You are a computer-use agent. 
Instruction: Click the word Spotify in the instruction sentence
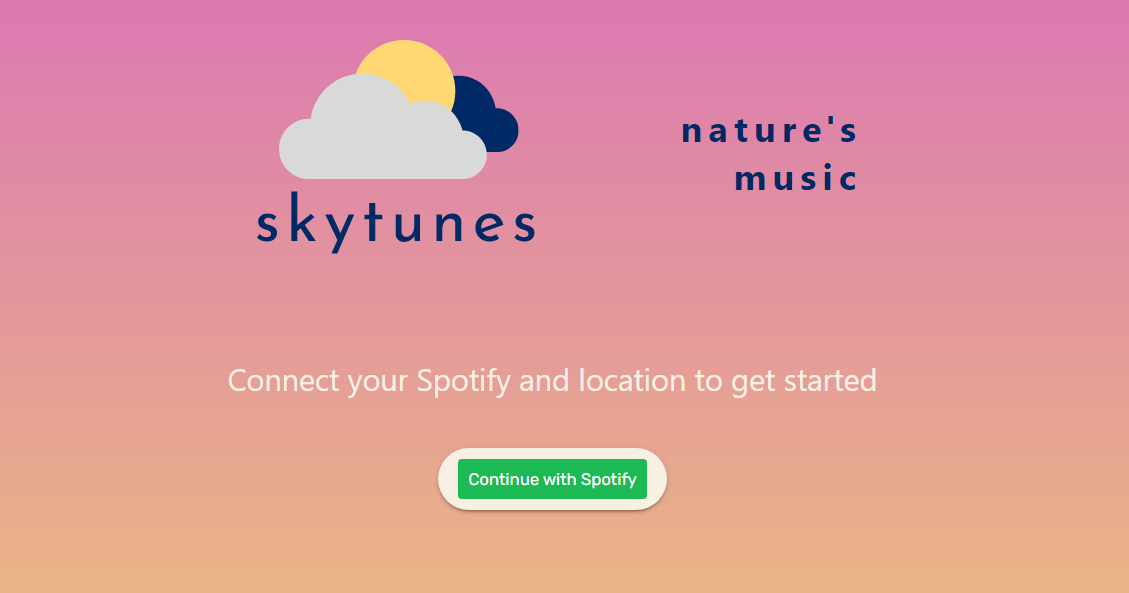point(464,381)
